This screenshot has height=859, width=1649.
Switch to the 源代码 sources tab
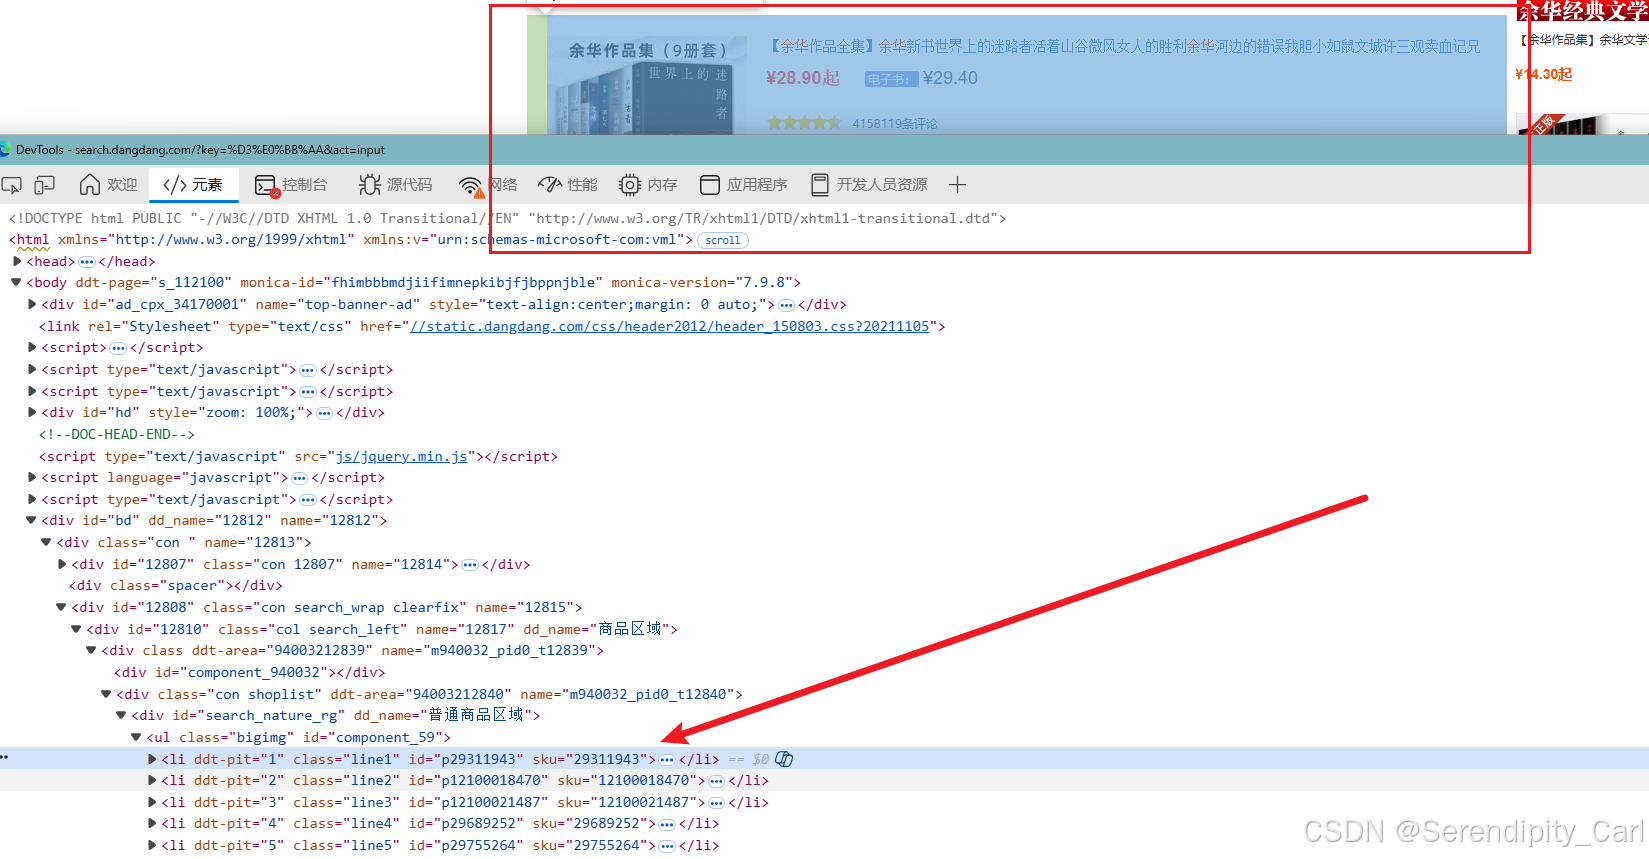click(396, 185)
